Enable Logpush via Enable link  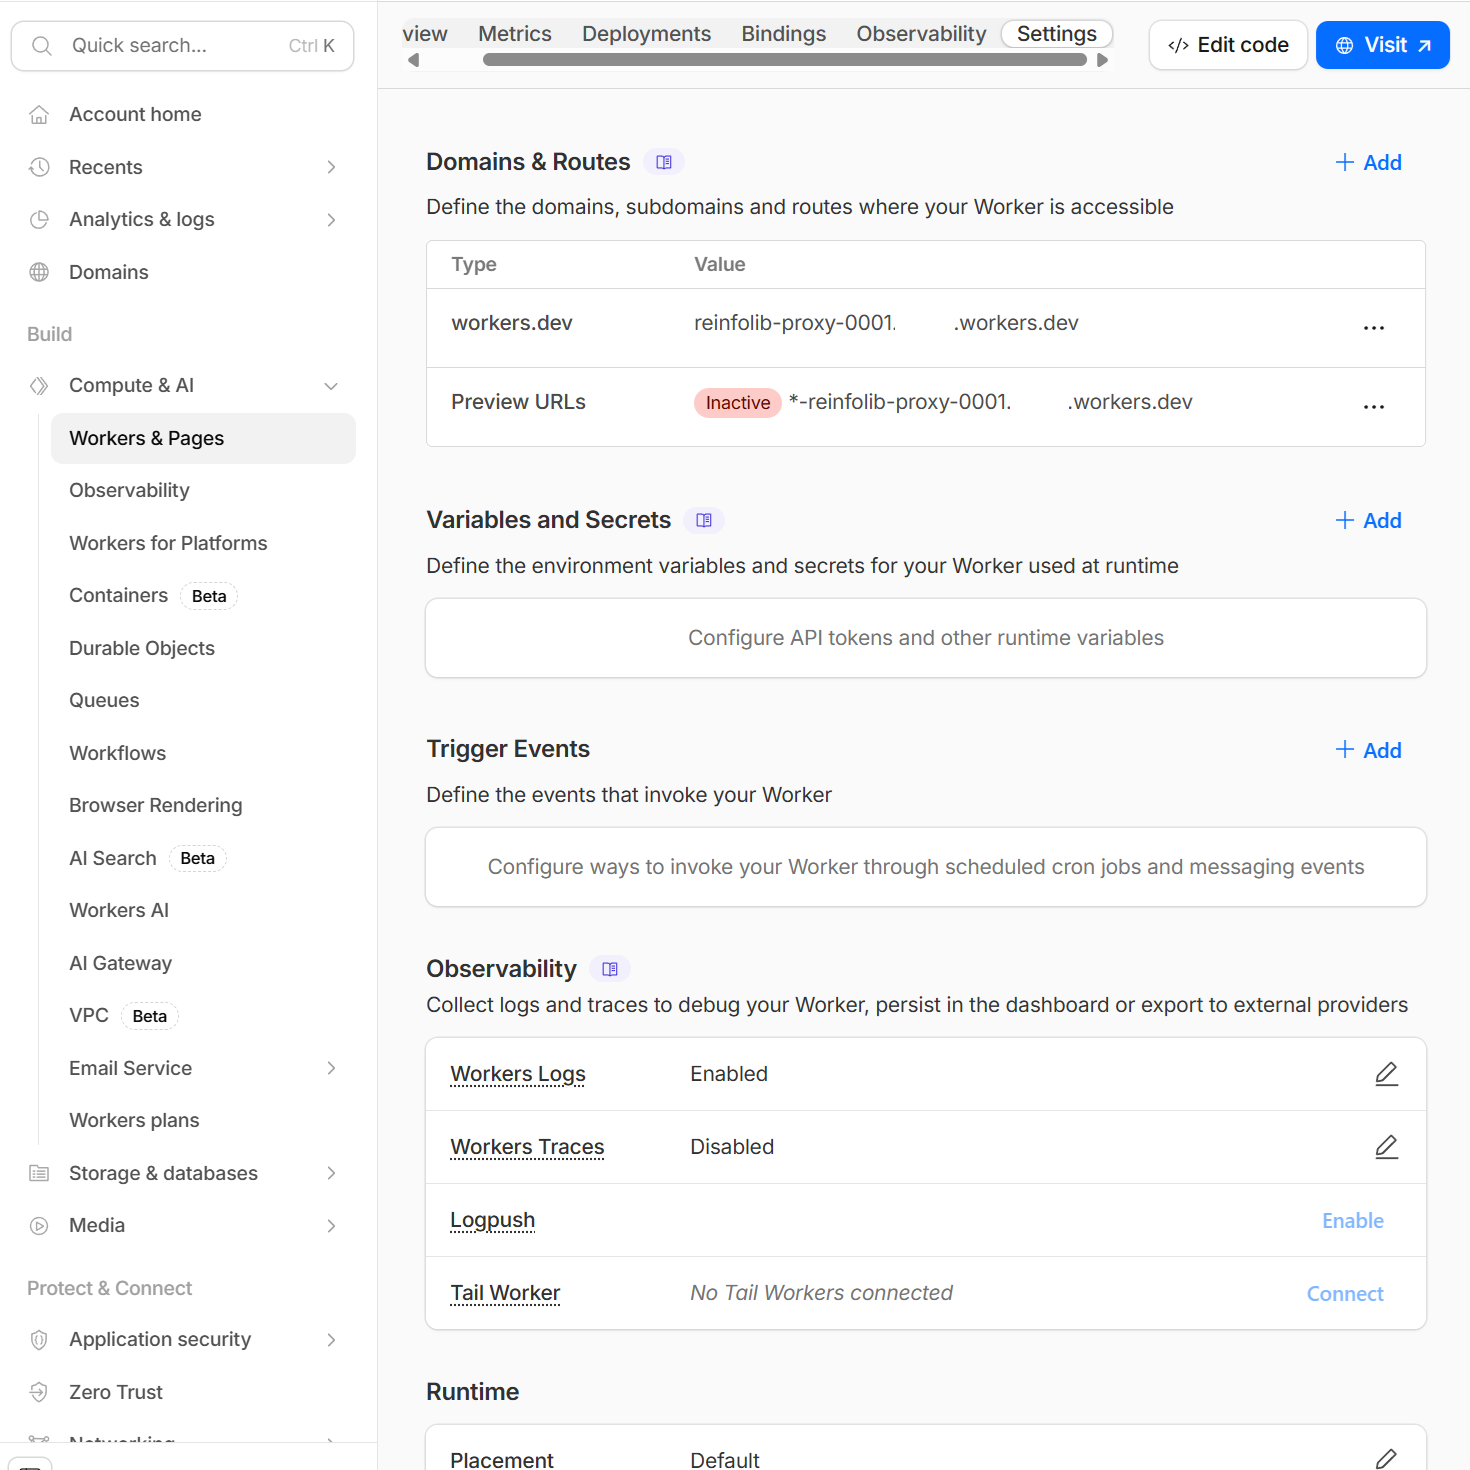click(x=1353, y=1221)
